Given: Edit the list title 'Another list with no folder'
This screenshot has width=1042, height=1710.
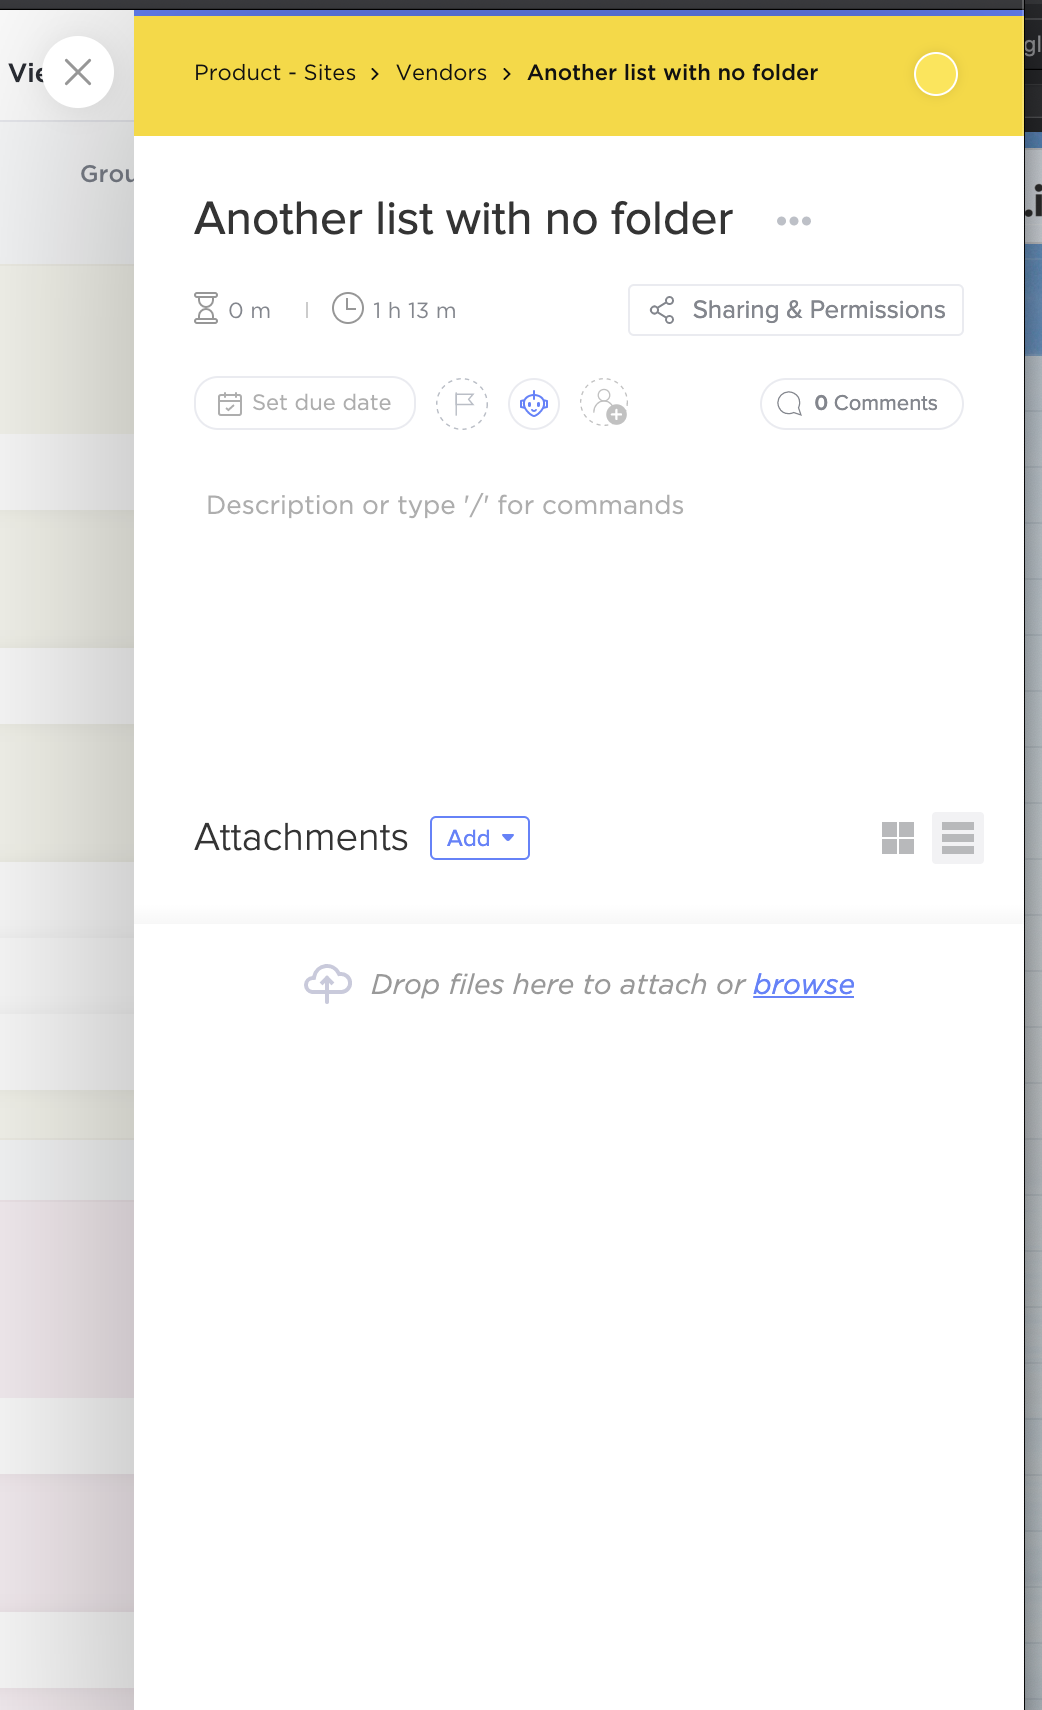Looking at the screenshot, I should 464,219.
